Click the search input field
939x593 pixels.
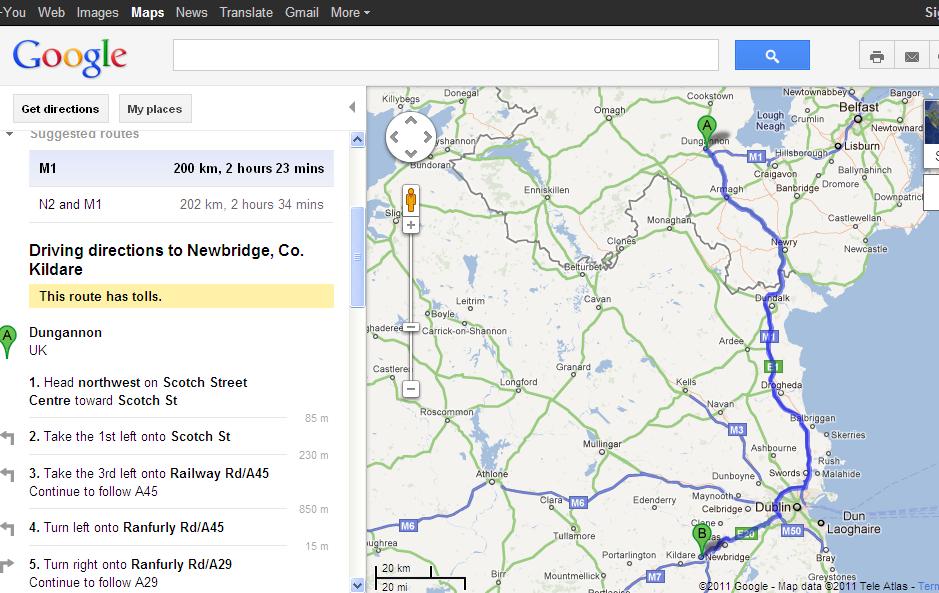446,55
